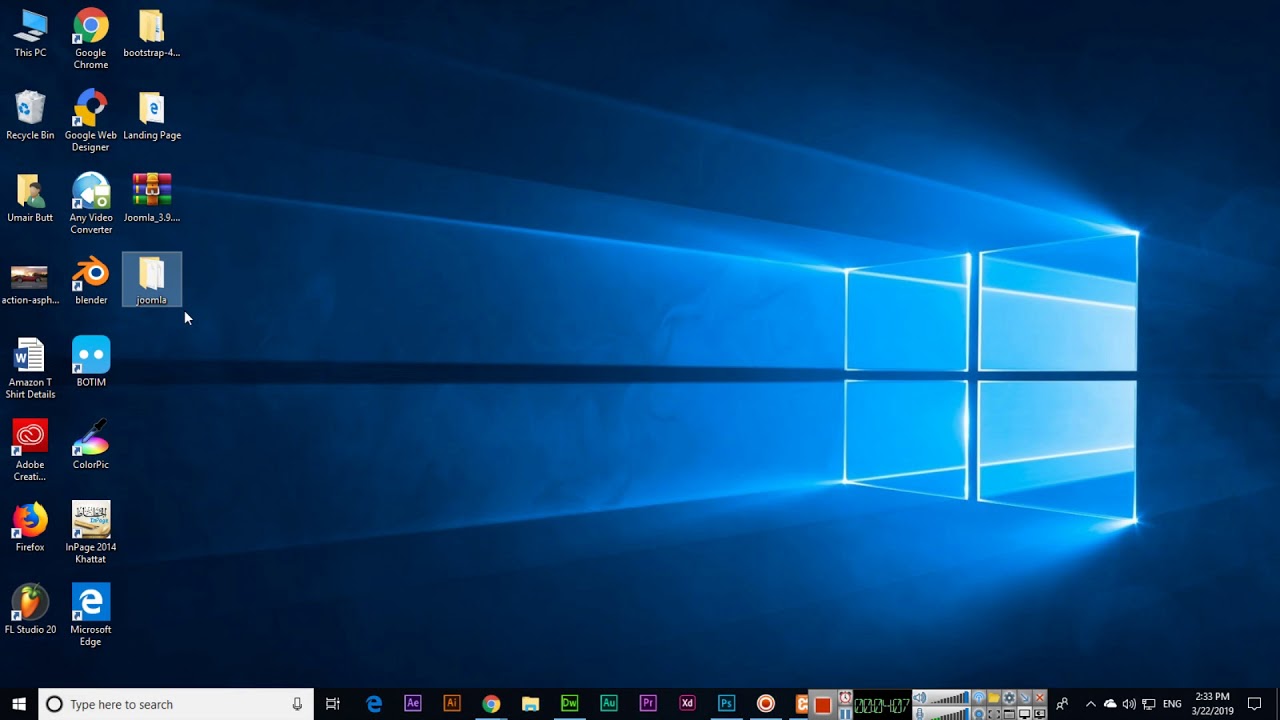Select the InPage 2014 Khattat shortcut
Viewport: 1280px width, 720px height.
91,533
